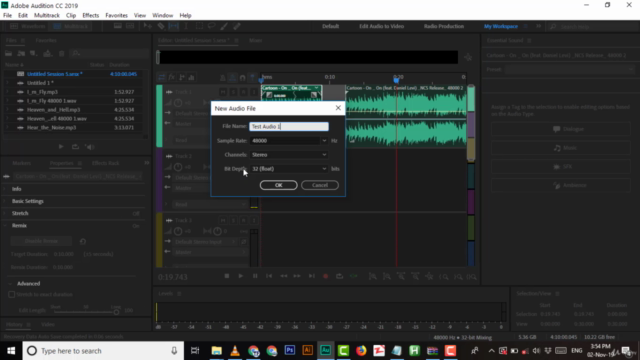This screenshot has height=360, width=640.
Task: Select the Move tool in the toolbar
Action: click(148, 26)
